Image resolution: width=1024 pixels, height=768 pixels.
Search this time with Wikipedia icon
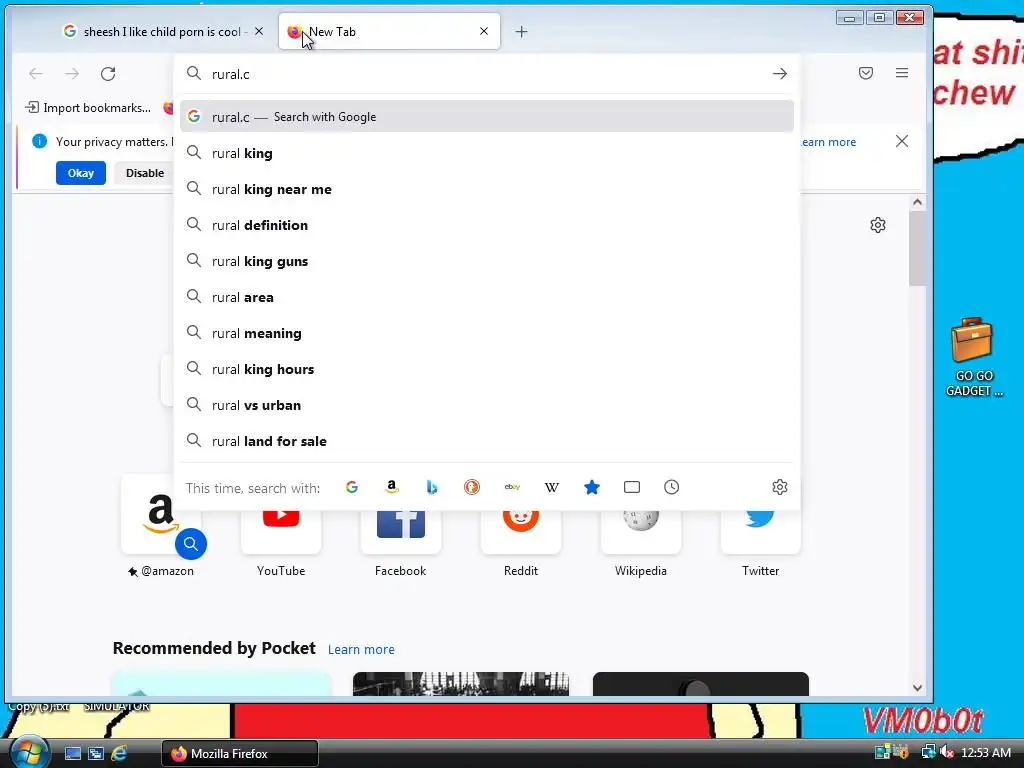(552, 487)
